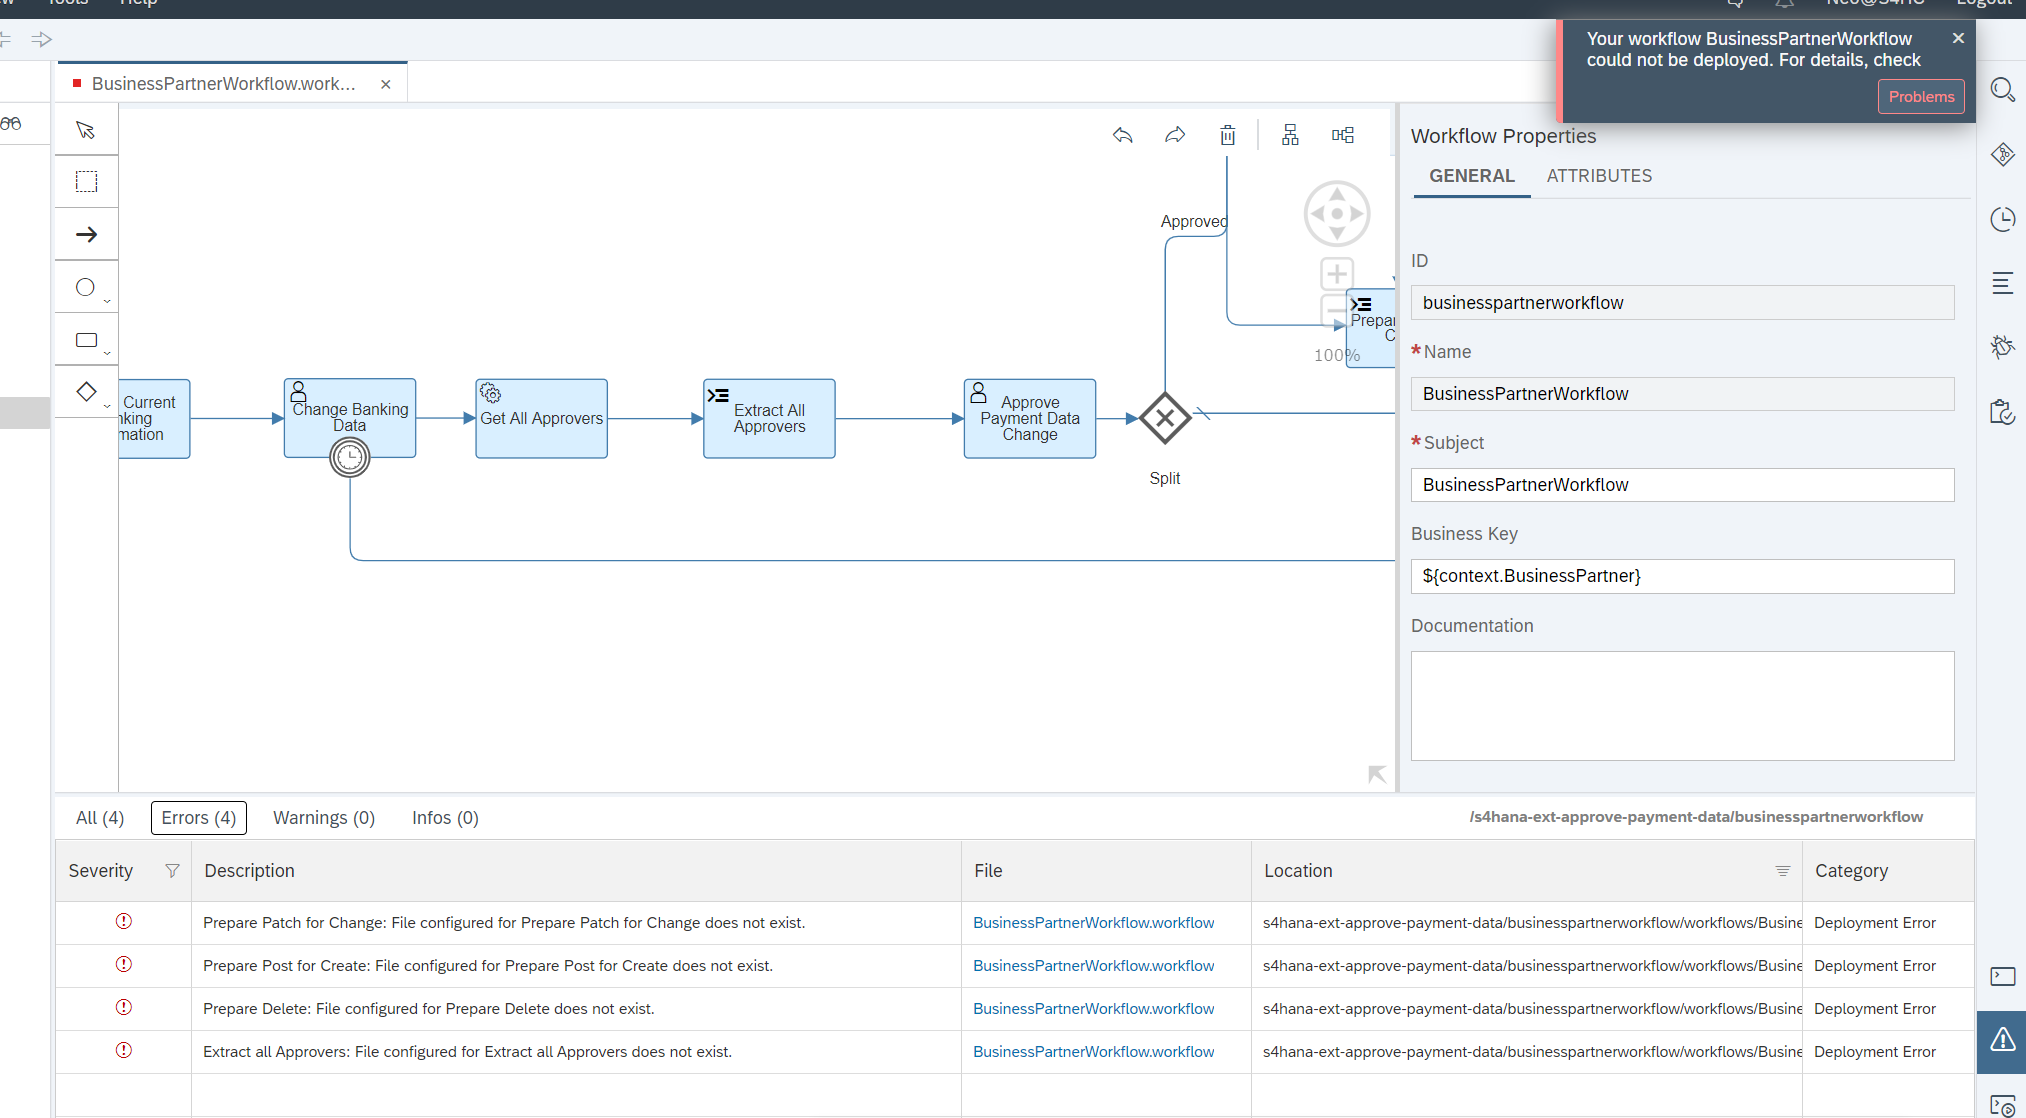The width and height of the screenshot is (2026, 1118).
Task: Open the debug perspective in the right sidebar
Action: 2003,346
